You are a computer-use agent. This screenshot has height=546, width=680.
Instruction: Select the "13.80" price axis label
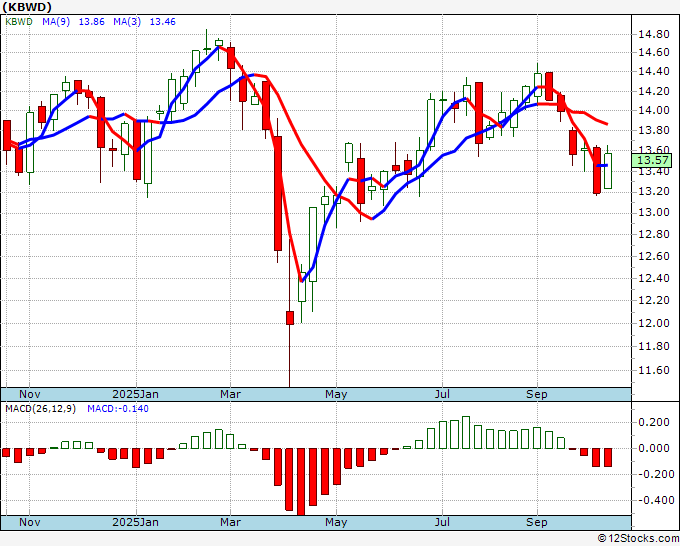pos(654,130)
